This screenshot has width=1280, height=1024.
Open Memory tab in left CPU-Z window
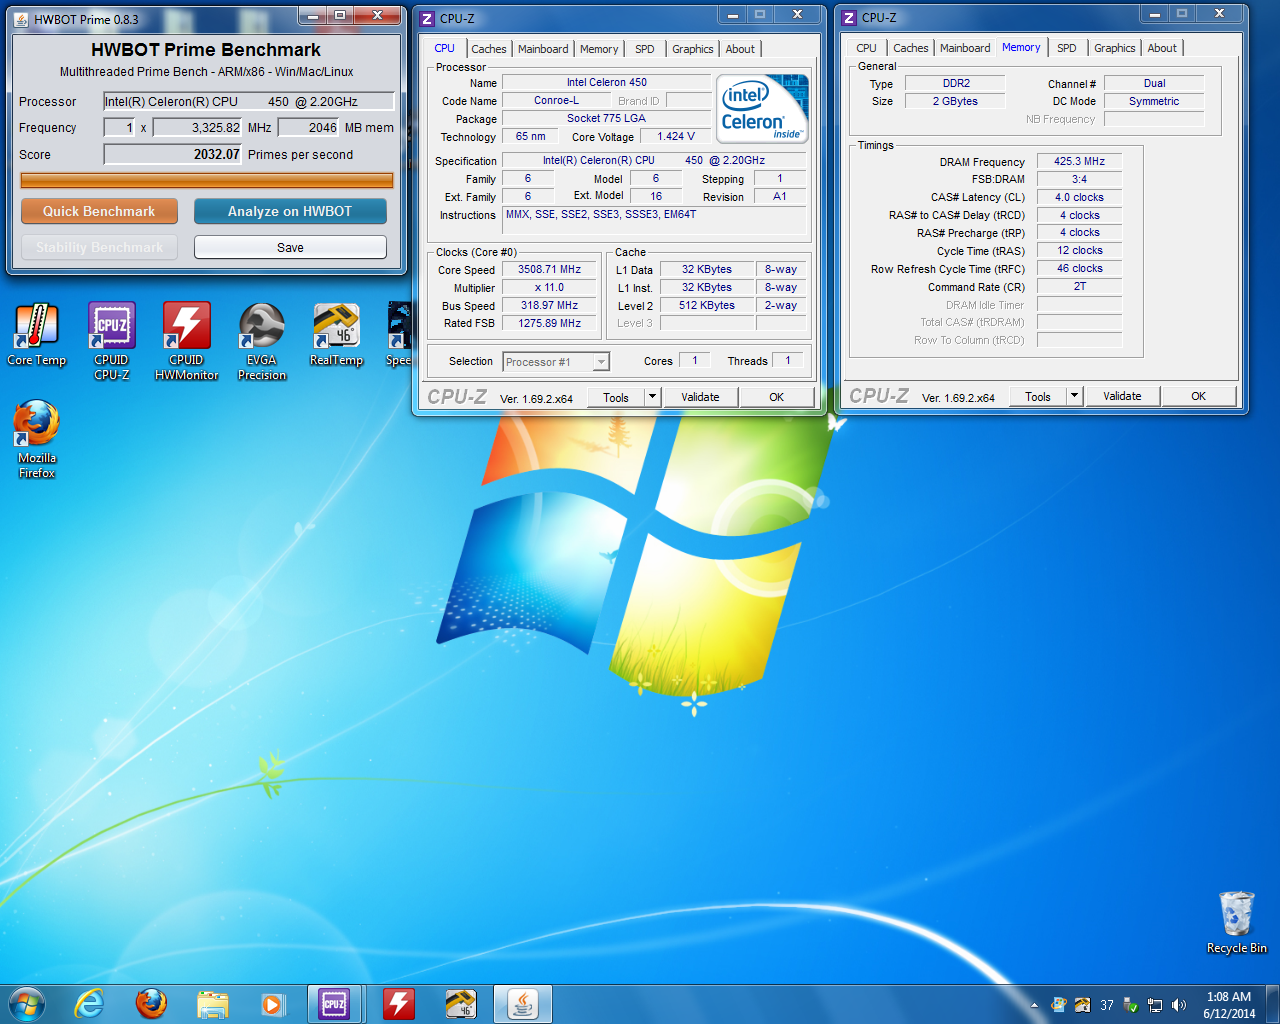coord(599,49)
